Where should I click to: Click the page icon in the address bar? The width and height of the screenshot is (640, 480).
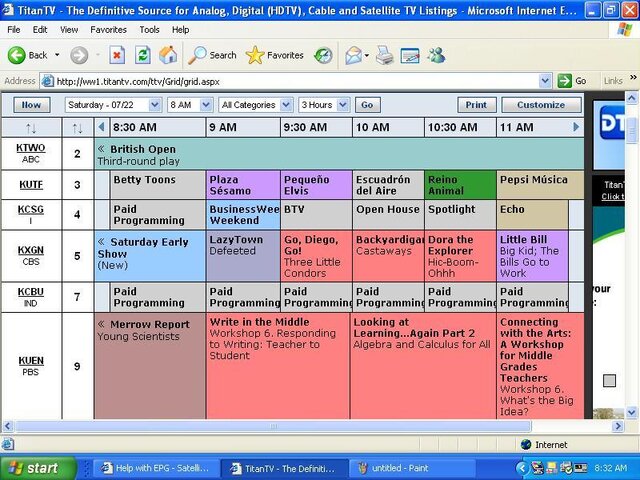point(48,81)
